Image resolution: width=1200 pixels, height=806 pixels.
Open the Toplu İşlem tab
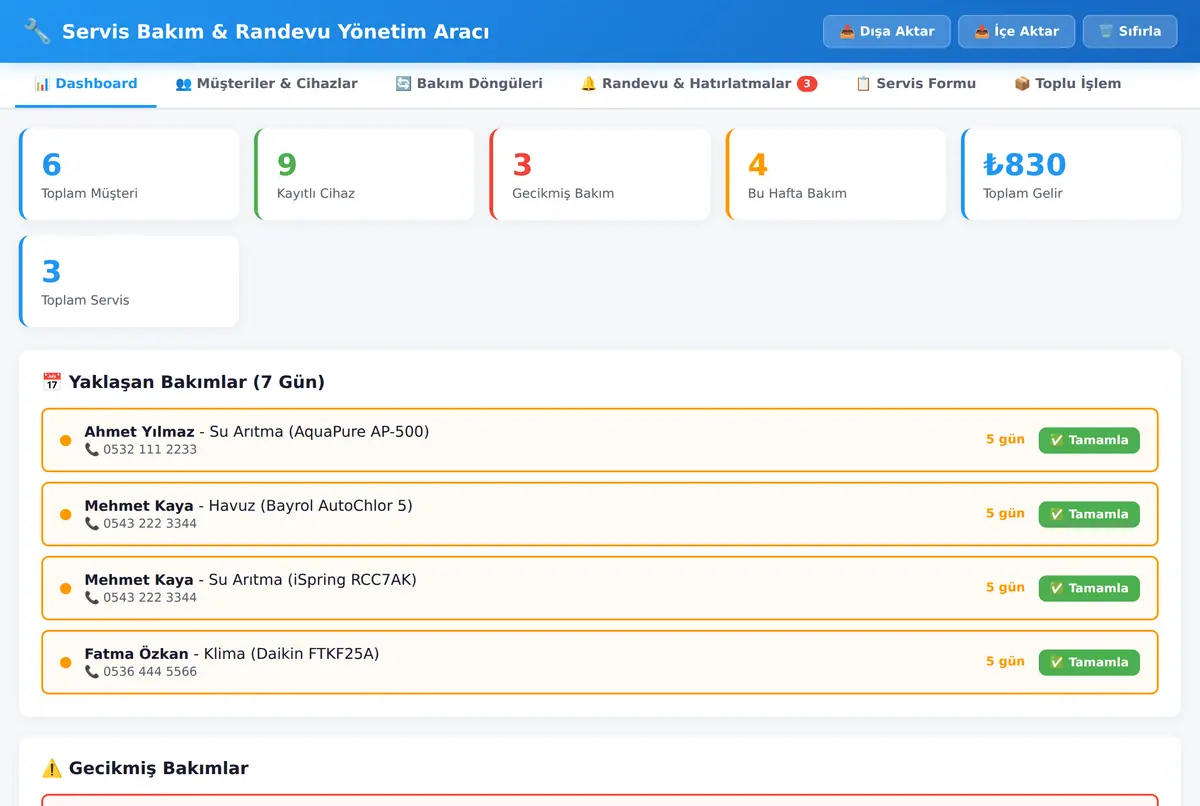1067,84
